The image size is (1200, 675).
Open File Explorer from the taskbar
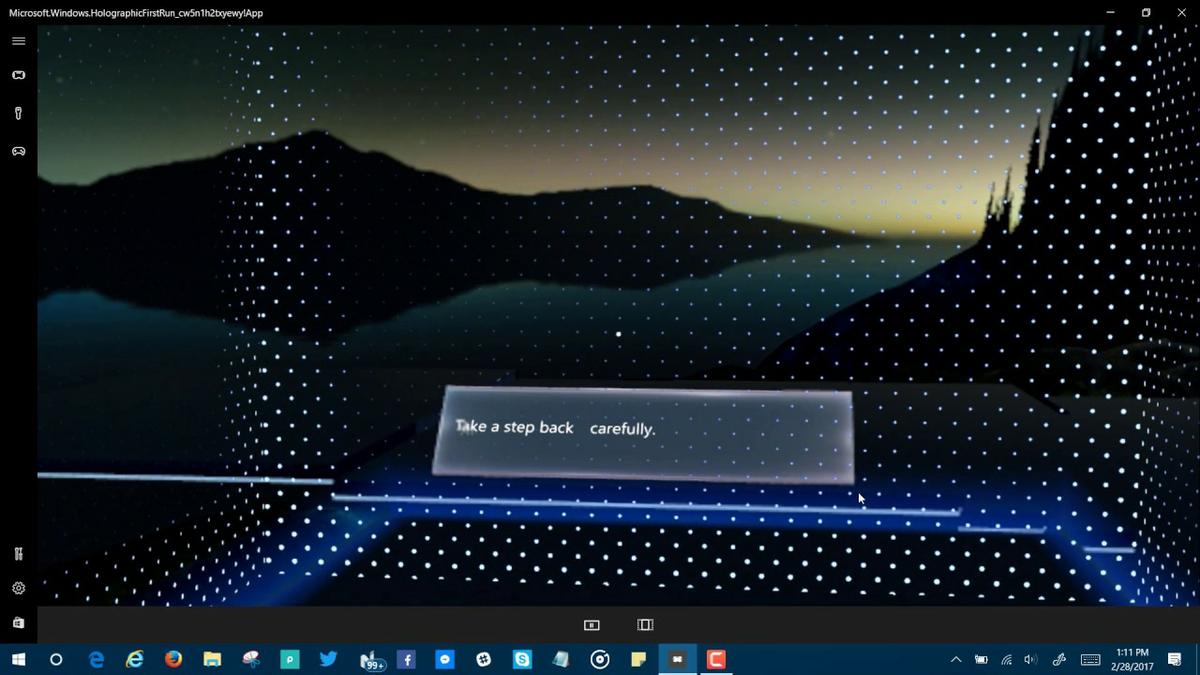pyautogui.click(x=212, y=659)
